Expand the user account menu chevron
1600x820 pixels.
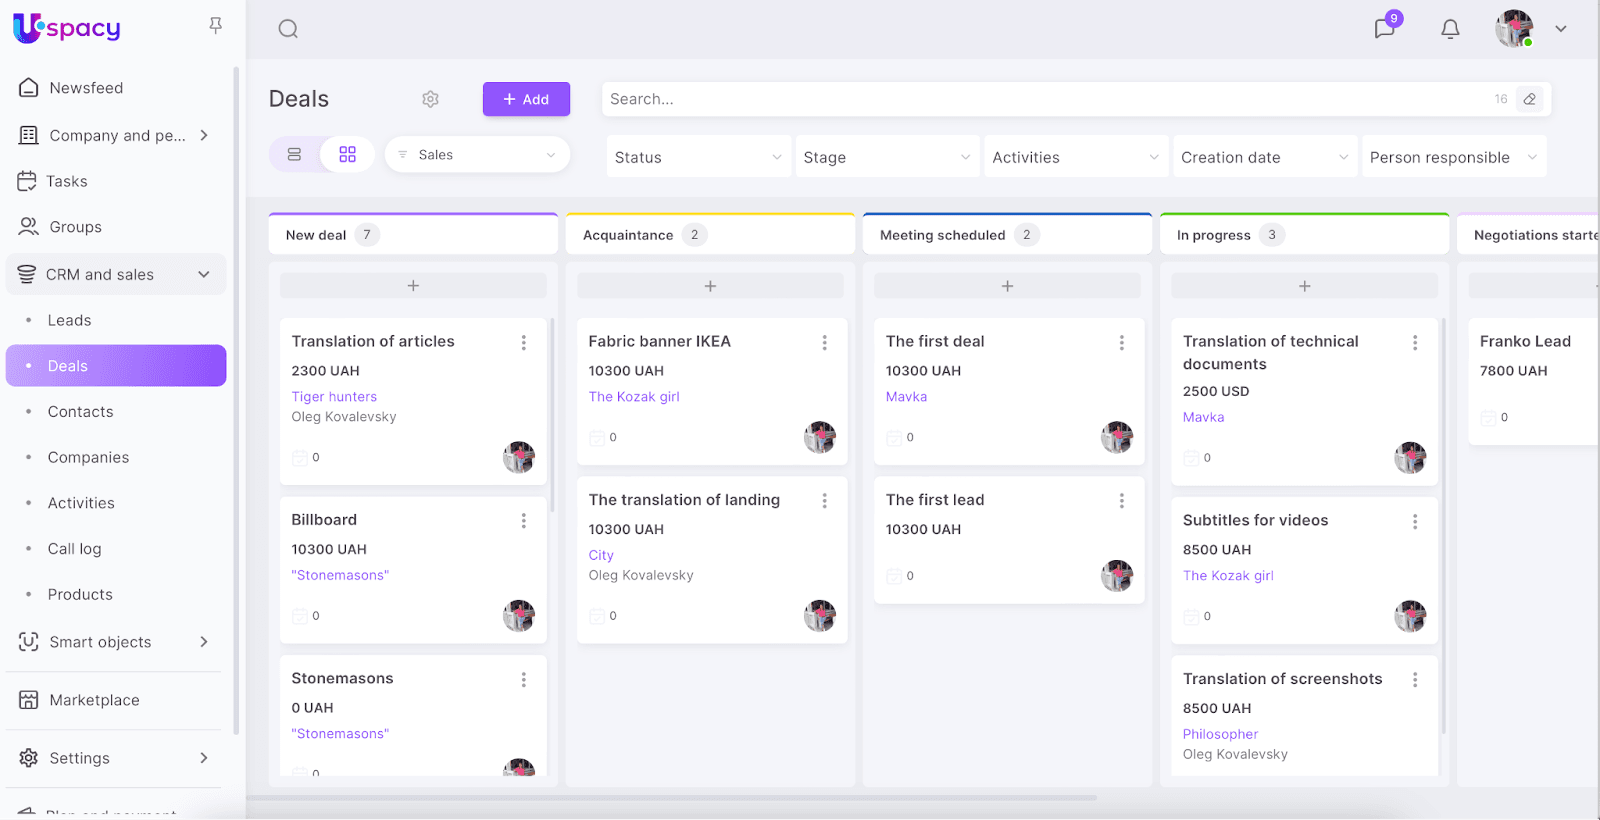tap(1561, 29)
